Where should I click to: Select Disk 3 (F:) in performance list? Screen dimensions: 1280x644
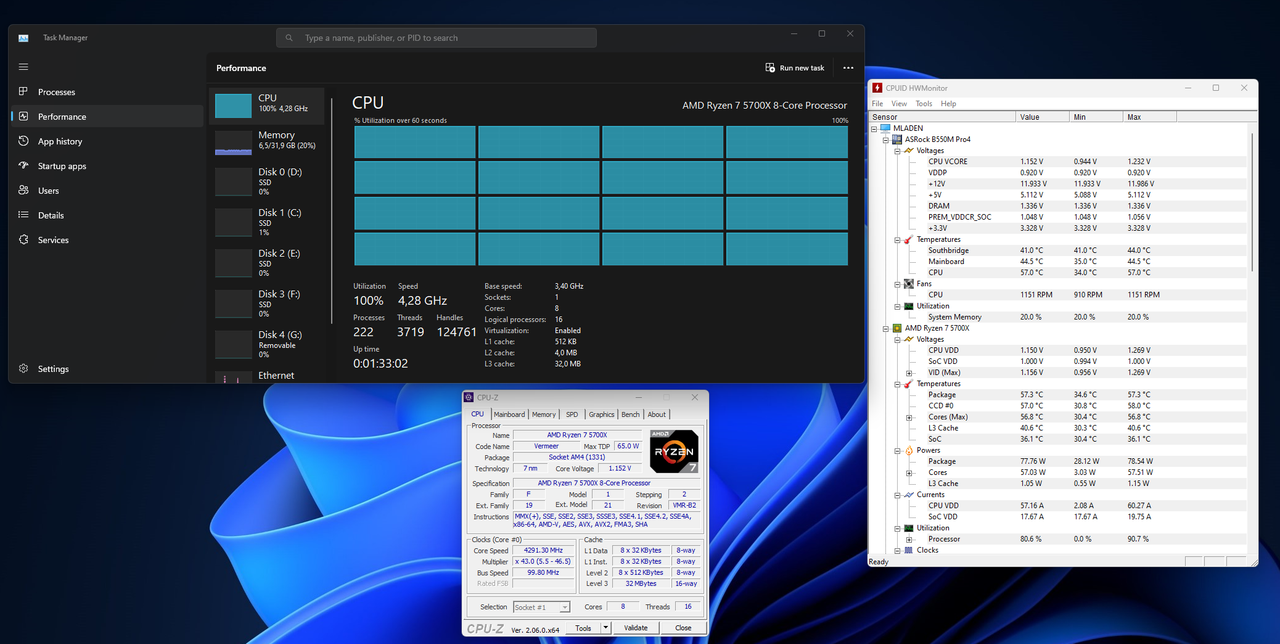click(266, 304)
